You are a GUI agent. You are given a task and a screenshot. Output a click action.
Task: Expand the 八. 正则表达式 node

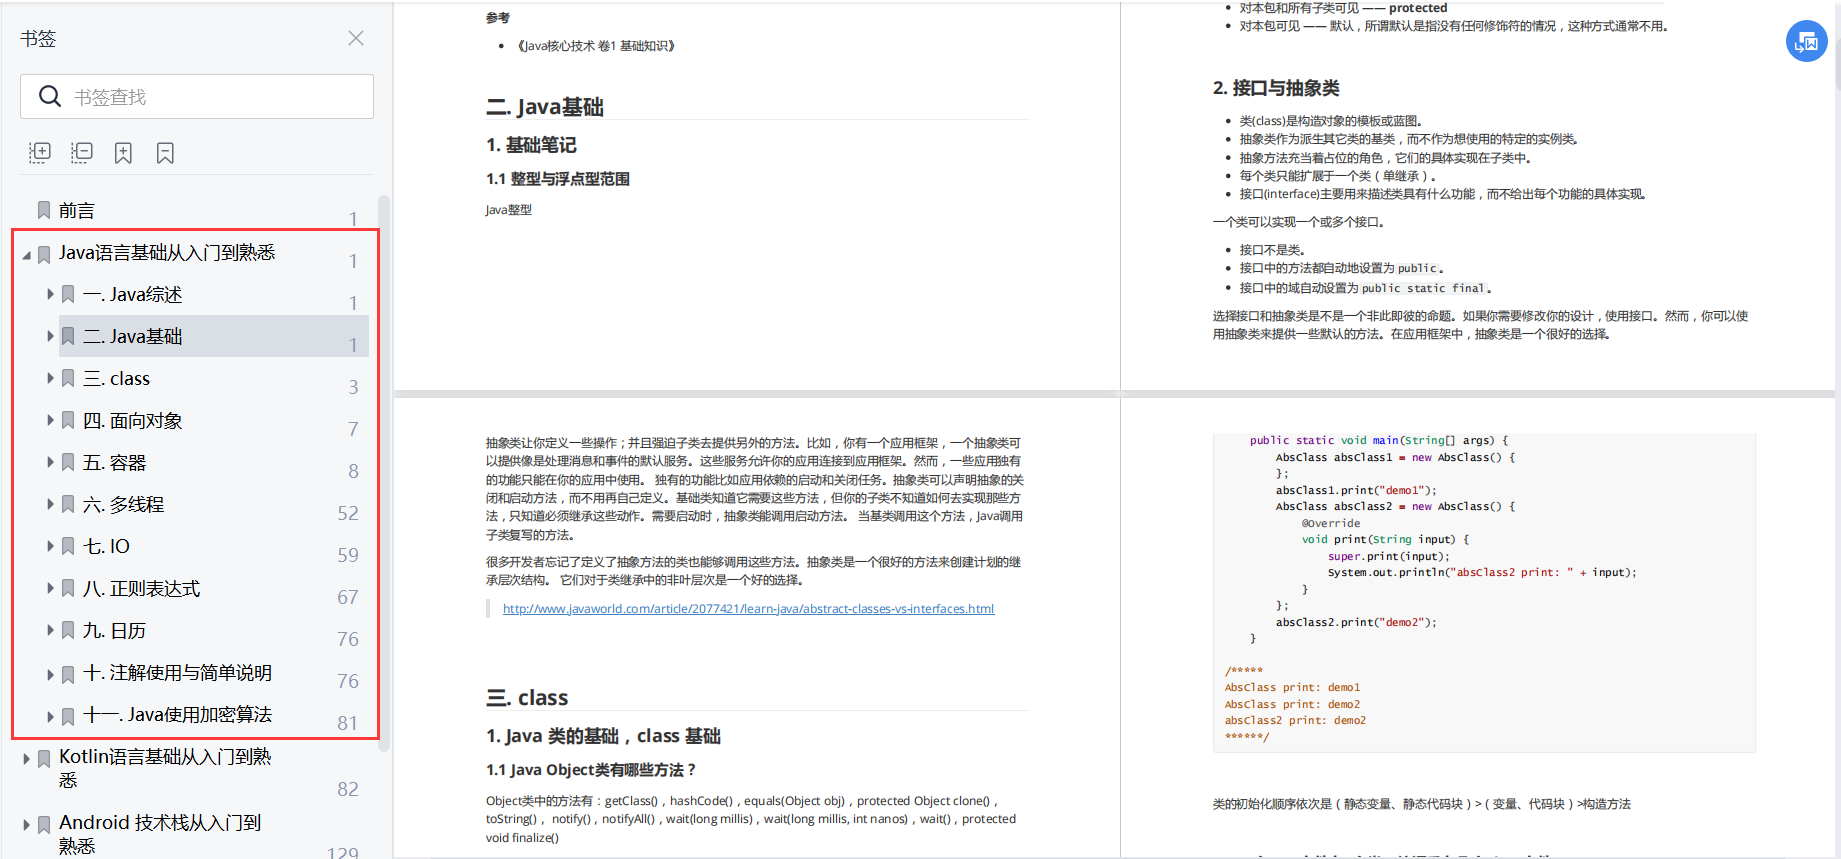click(x=50, y=589)
